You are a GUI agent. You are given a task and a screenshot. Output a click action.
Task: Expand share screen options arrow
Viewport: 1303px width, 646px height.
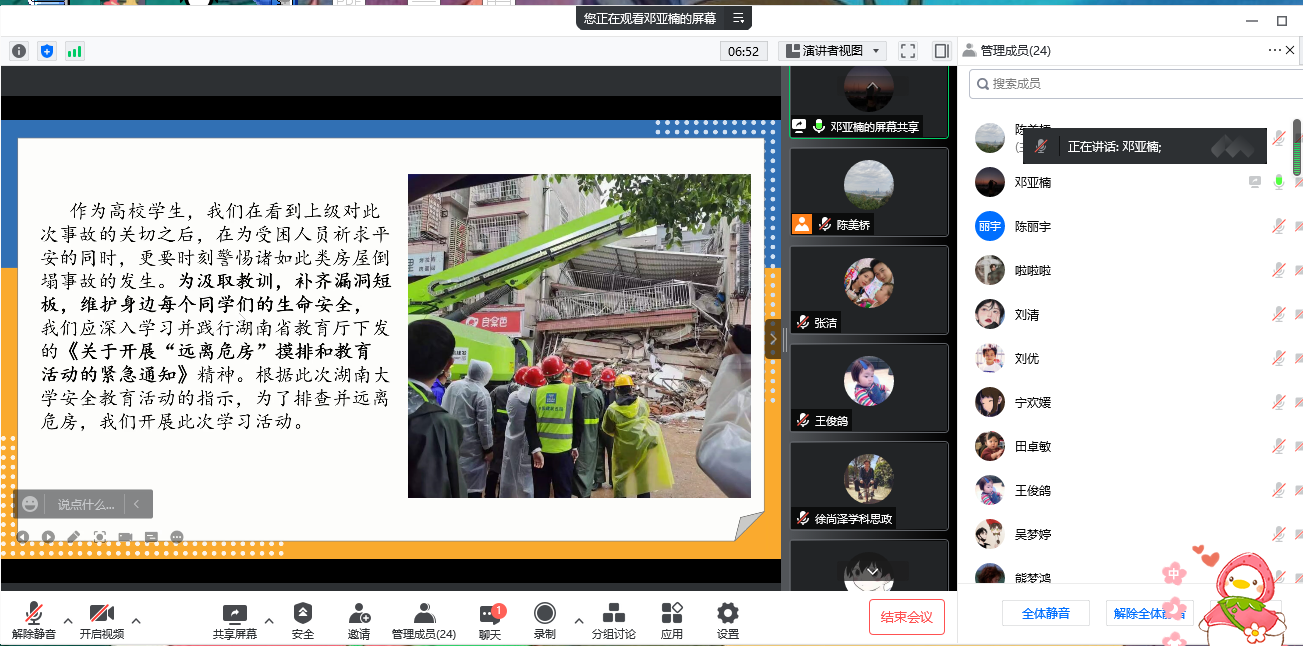click(x=268, y=620)
